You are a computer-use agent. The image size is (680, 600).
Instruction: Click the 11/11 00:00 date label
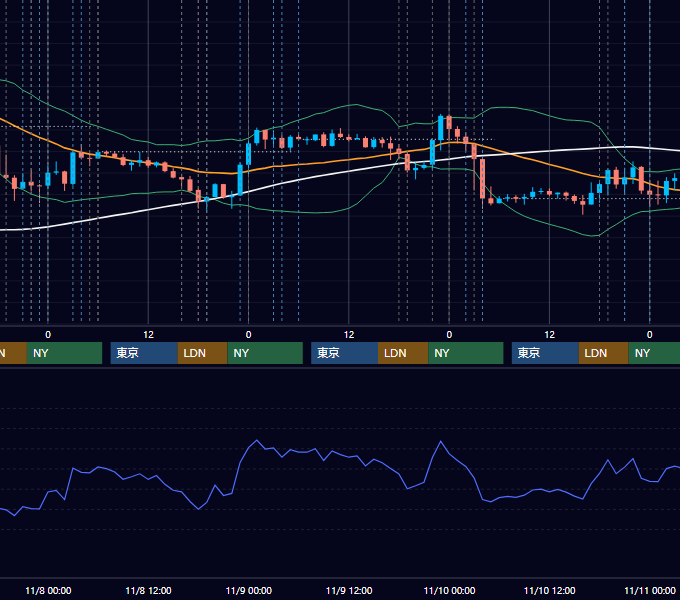(650, 590)
